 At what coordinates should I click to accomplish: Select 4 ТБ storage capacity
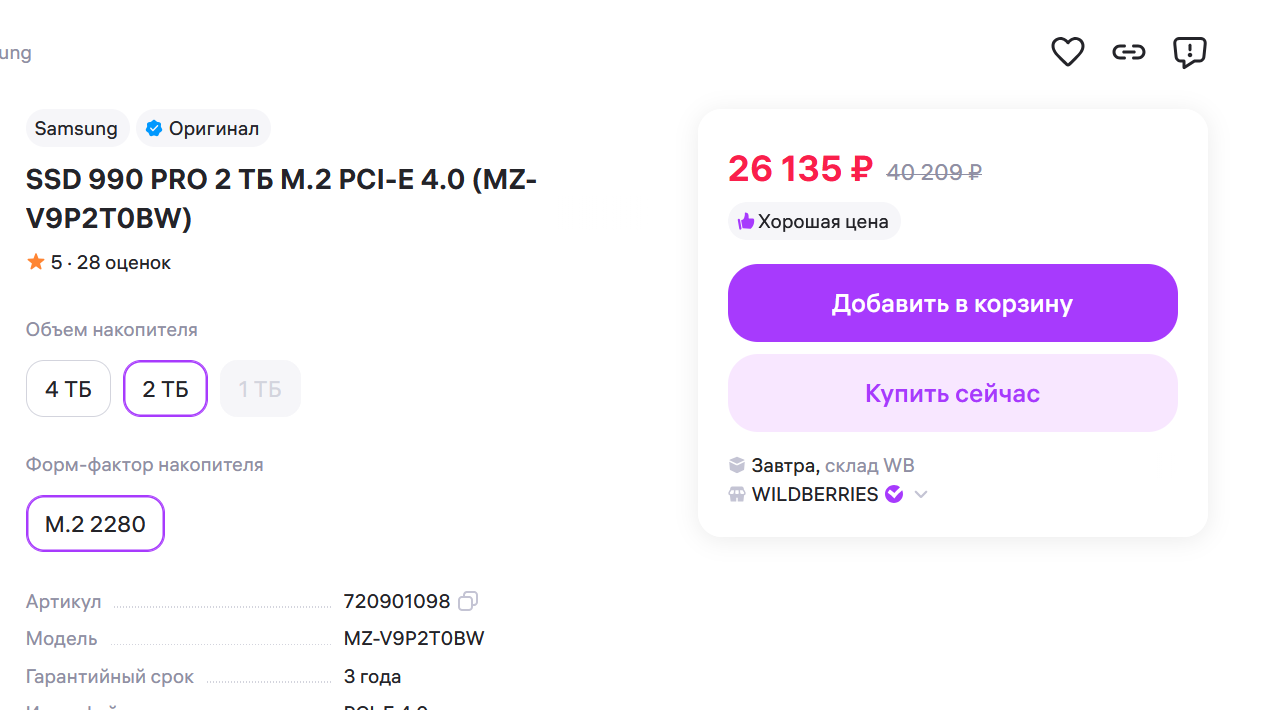coord(68,389)
